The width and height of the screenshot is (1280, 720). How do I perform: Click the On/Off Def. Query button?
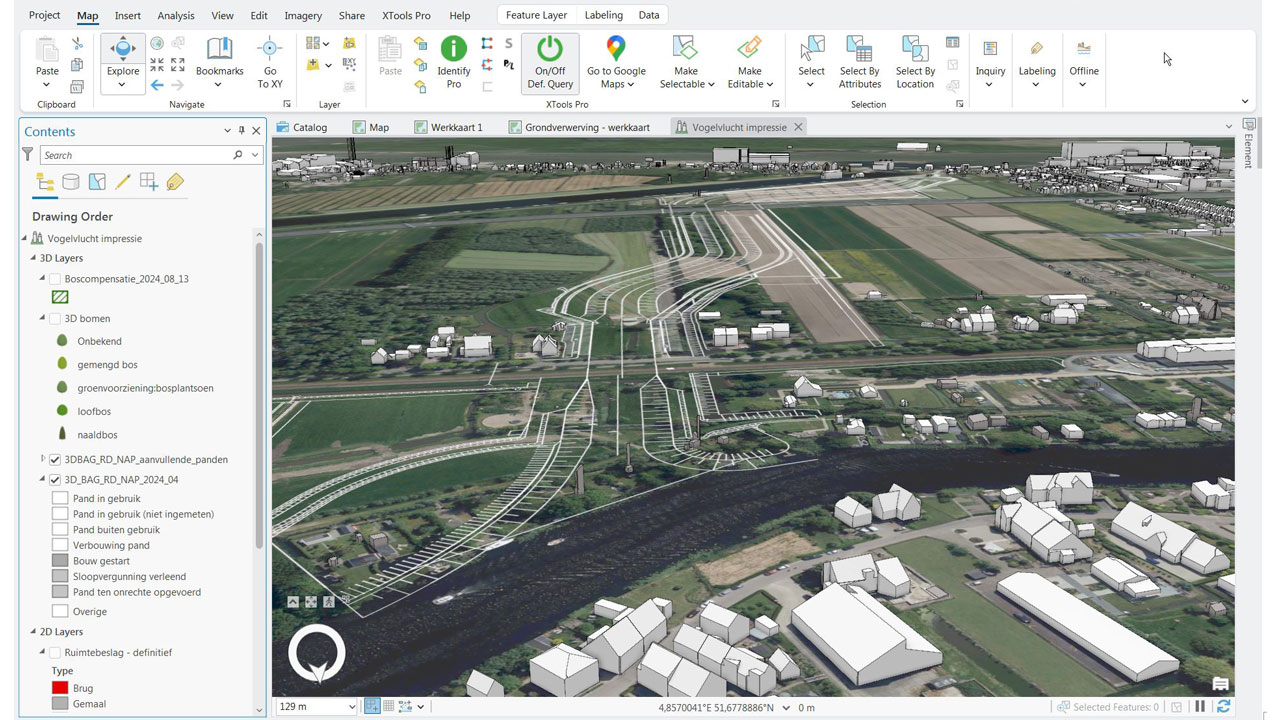pos(549,60)
